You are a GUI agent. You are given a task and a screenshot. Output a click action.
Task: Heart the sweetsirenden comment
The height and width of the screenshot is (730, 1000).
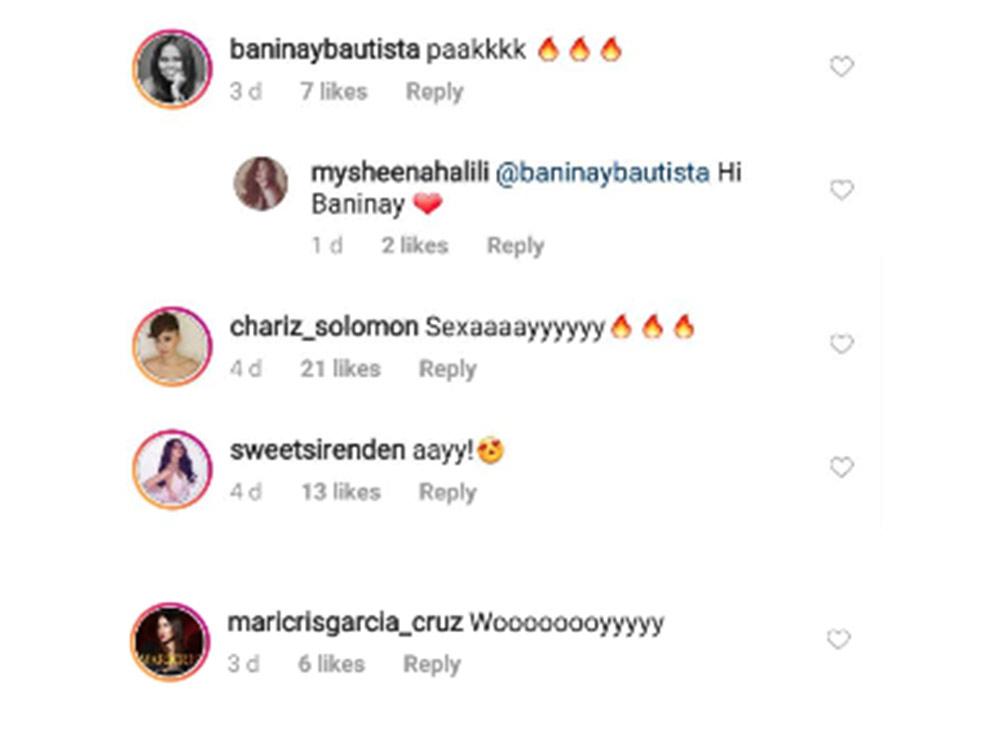pos(842,467)
